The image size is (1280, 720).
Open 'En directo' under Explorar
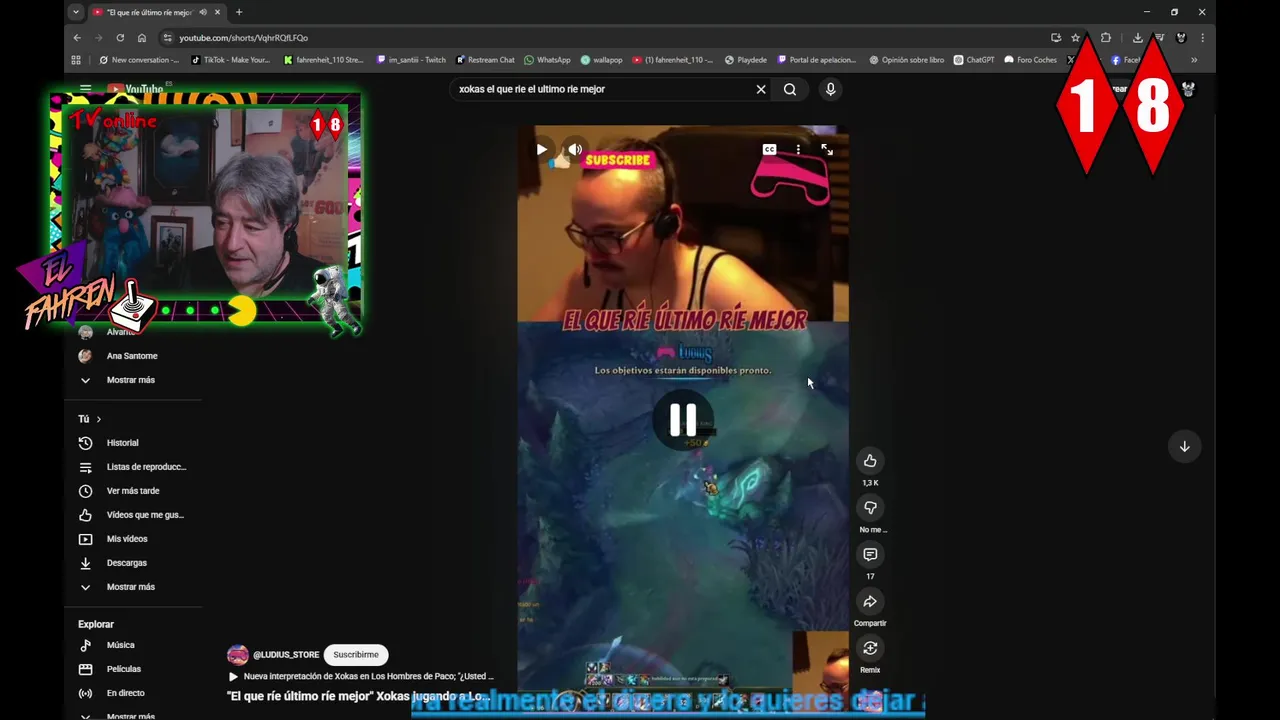click(126, 693)
